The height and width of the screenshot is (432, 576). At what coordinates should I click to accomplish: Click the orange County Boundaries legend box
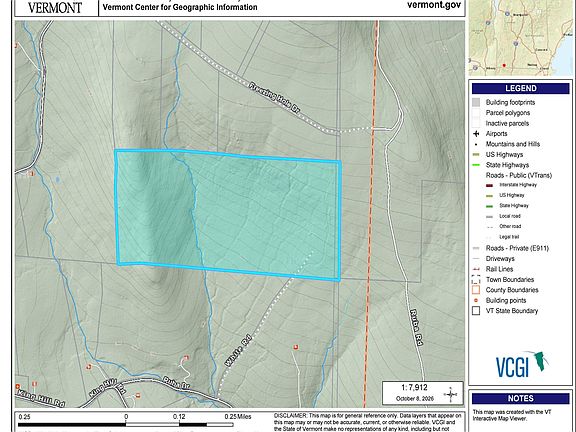pos(476,290)
